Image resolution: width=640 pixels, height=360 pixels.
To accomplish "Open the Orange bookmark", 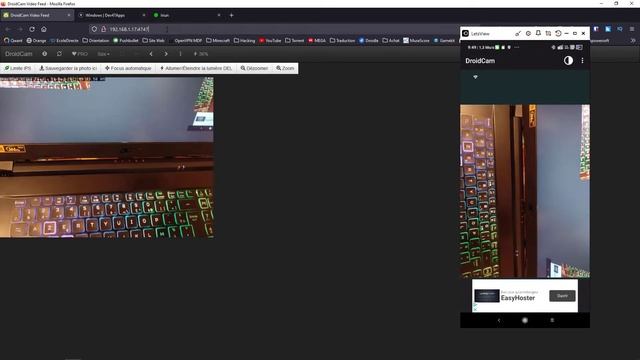I will click(36, 40).
